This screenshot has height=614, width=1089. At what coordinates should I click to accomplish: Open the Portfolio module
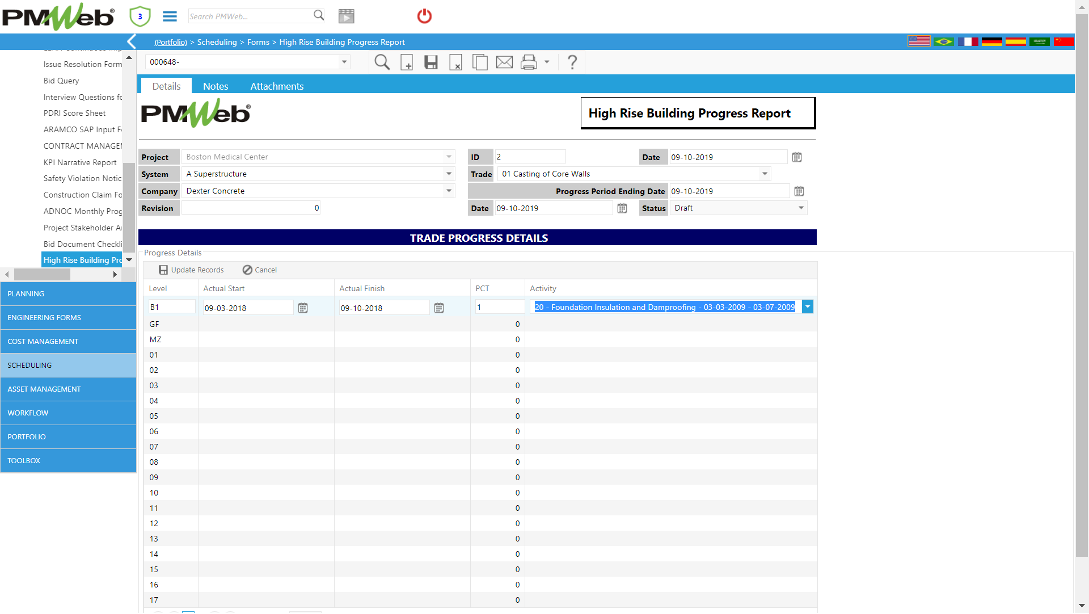pyautogui.click(x=68, y=437)
